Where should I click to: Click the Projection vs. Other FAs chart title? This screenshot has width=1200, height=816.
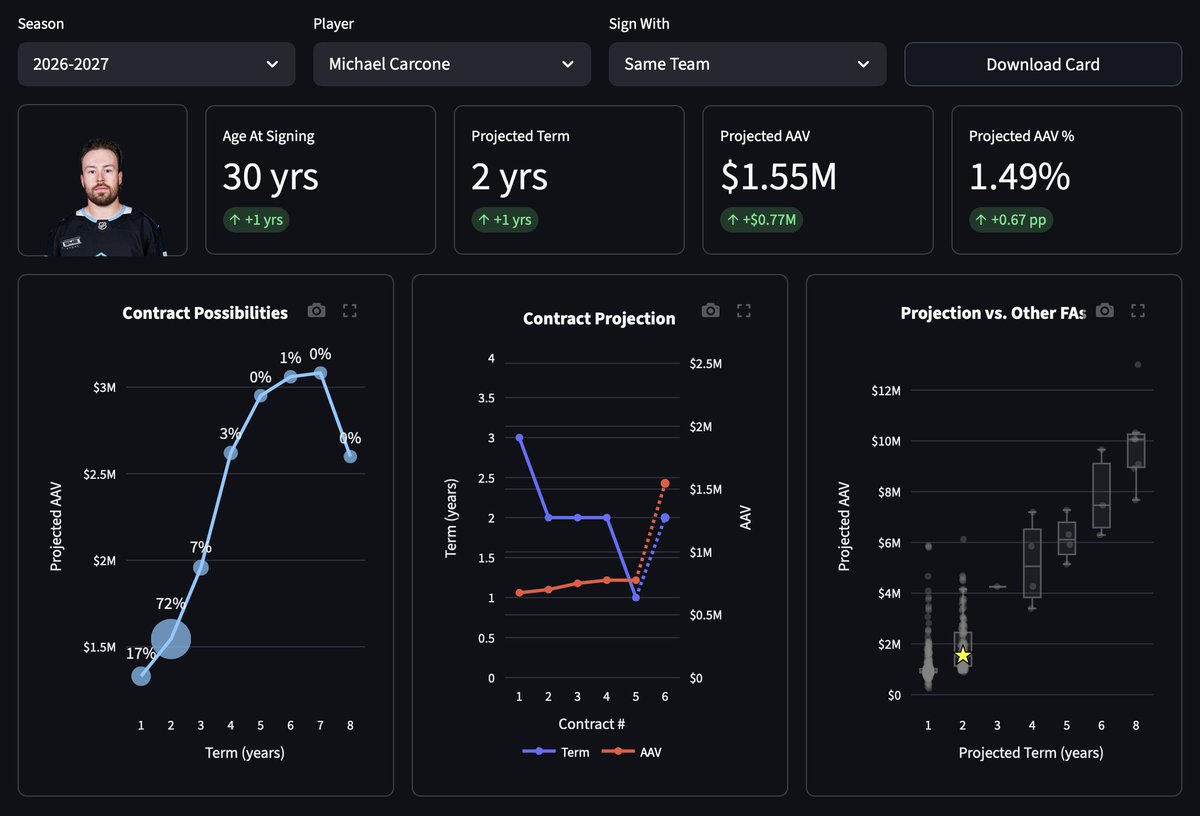[993, 313]
